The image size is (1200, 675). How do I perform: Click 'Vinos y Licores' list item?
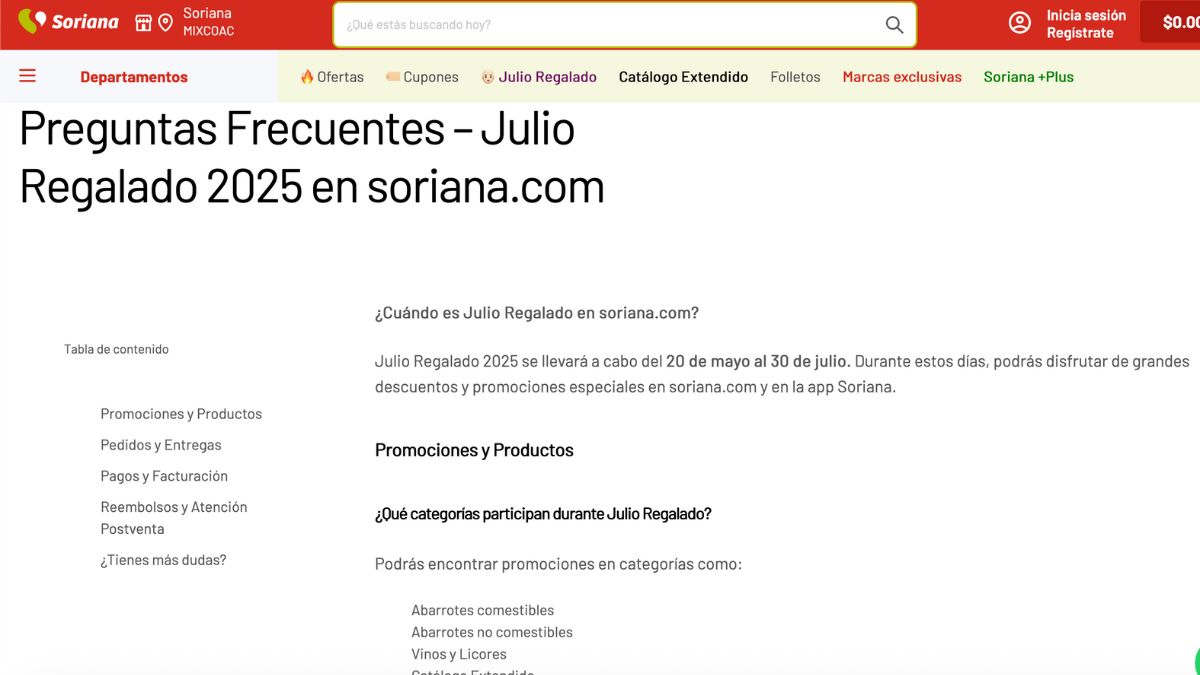click(x=459, y=654)
